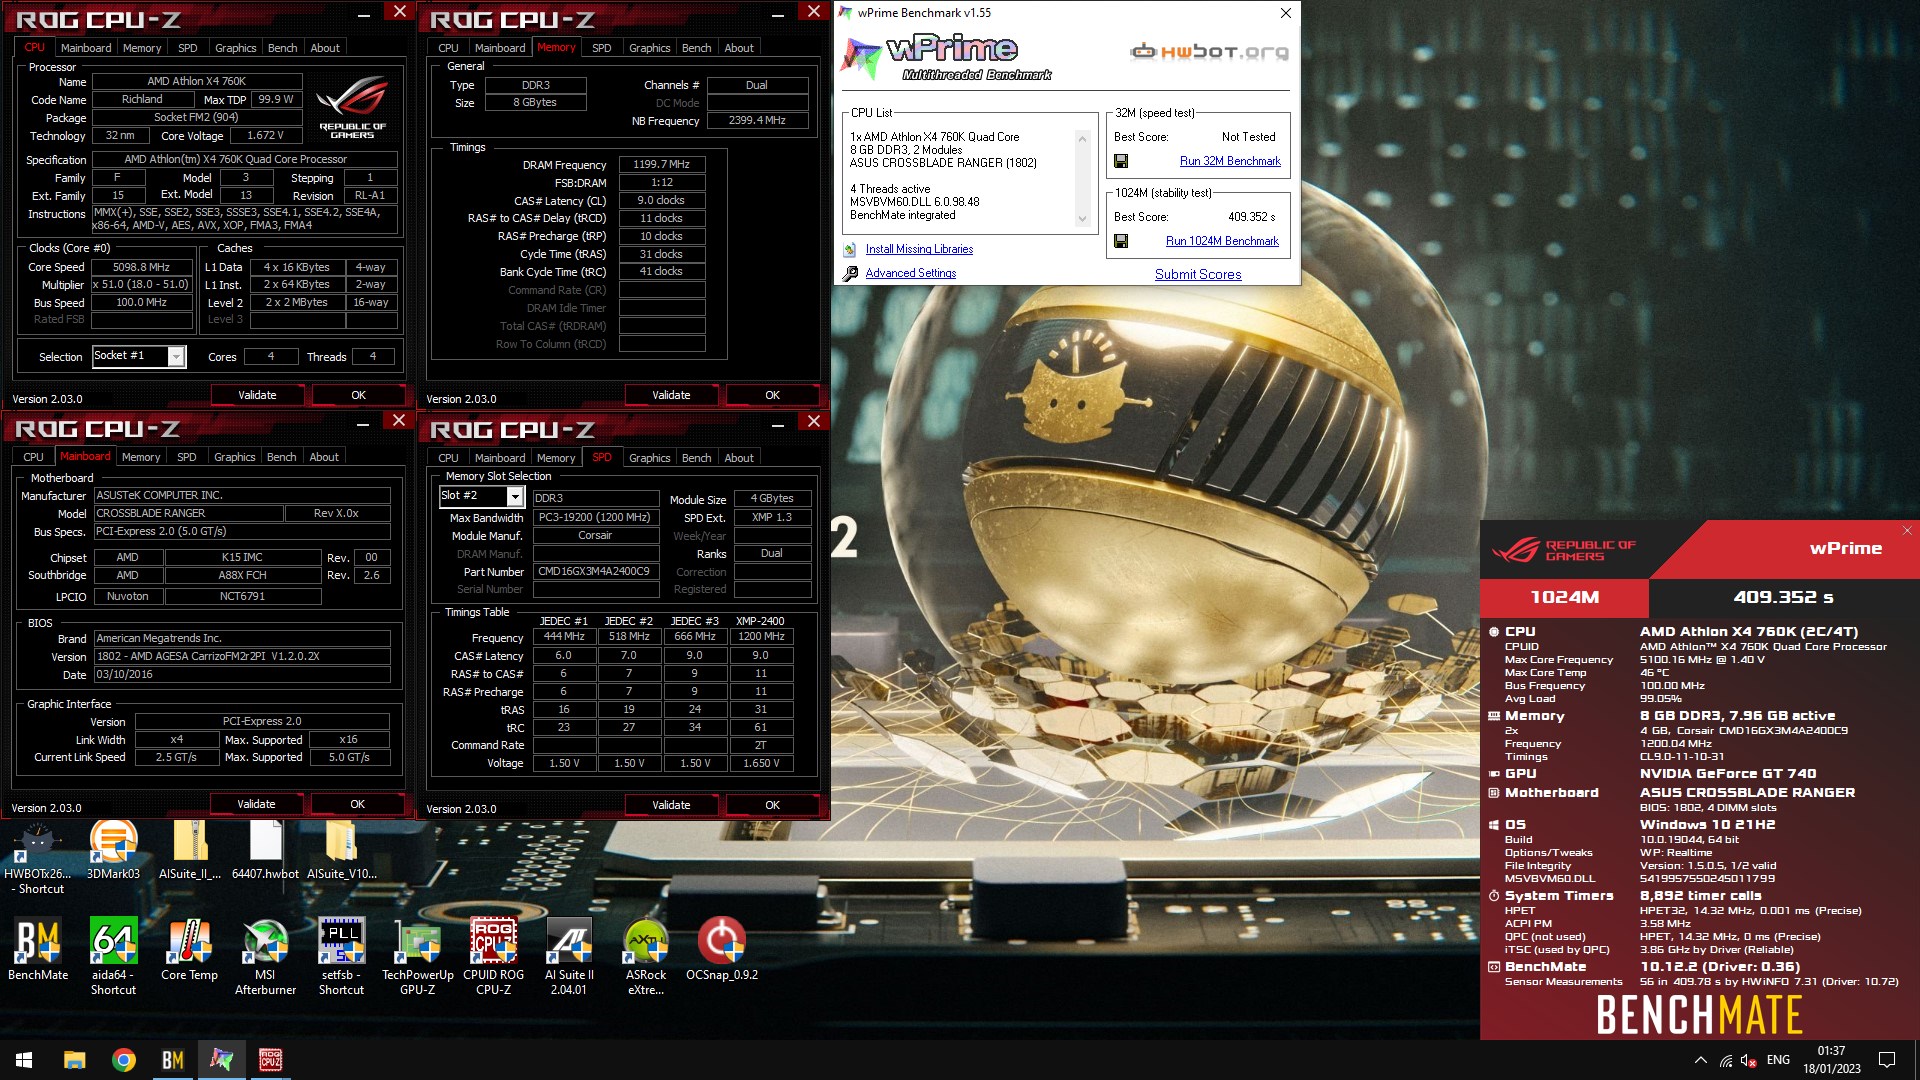Screen dimensions: 1920x1080
Task: Launch TechPowerUp GPU-Z from desktop
Action: click(x=417, y=956)
